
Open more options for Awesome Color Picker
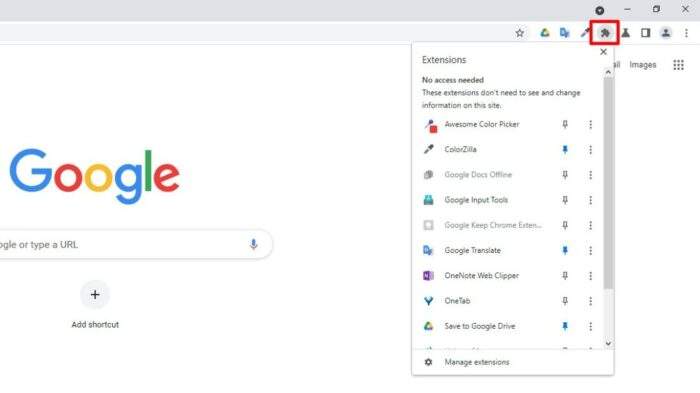click(590, 125)
